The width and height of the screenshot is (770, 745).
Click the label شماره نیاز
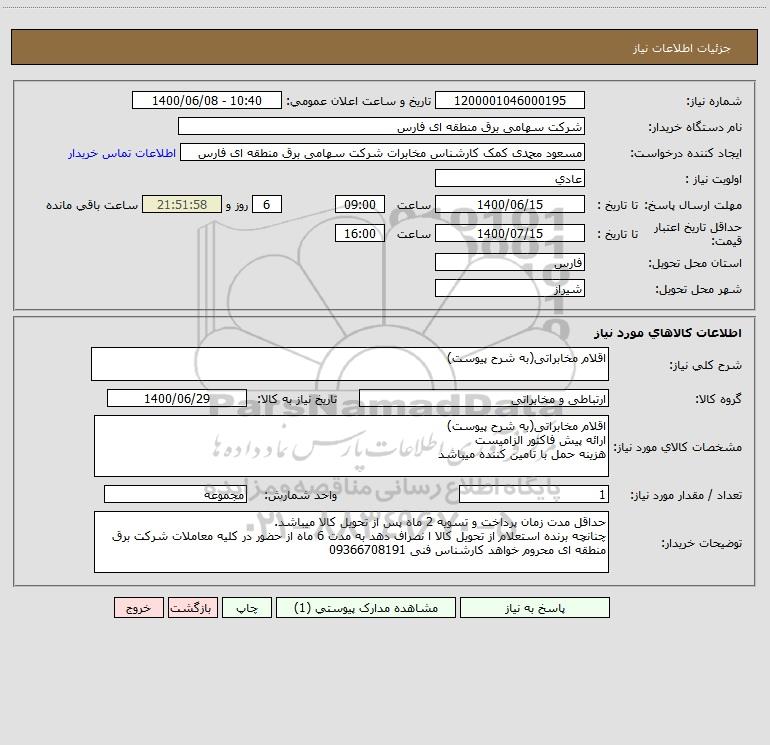(714, 101)
